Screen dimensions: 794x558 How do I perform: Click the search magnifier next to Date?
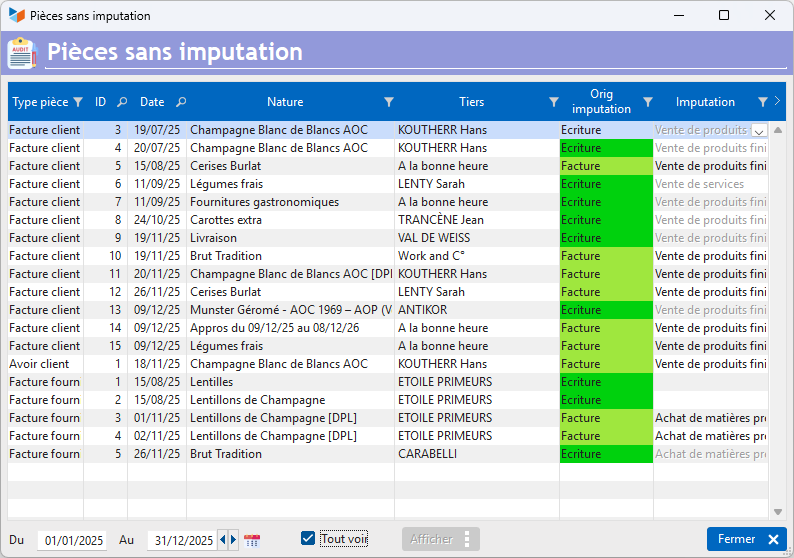pos(181,102)
